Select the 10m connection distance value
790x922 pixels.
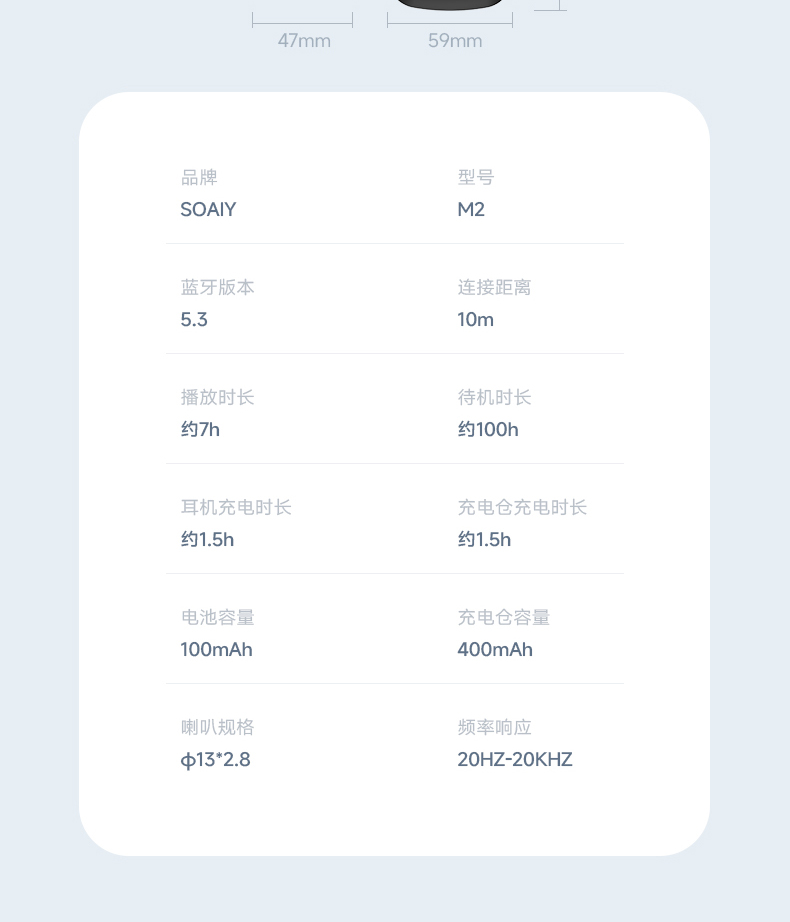point(476,319)
